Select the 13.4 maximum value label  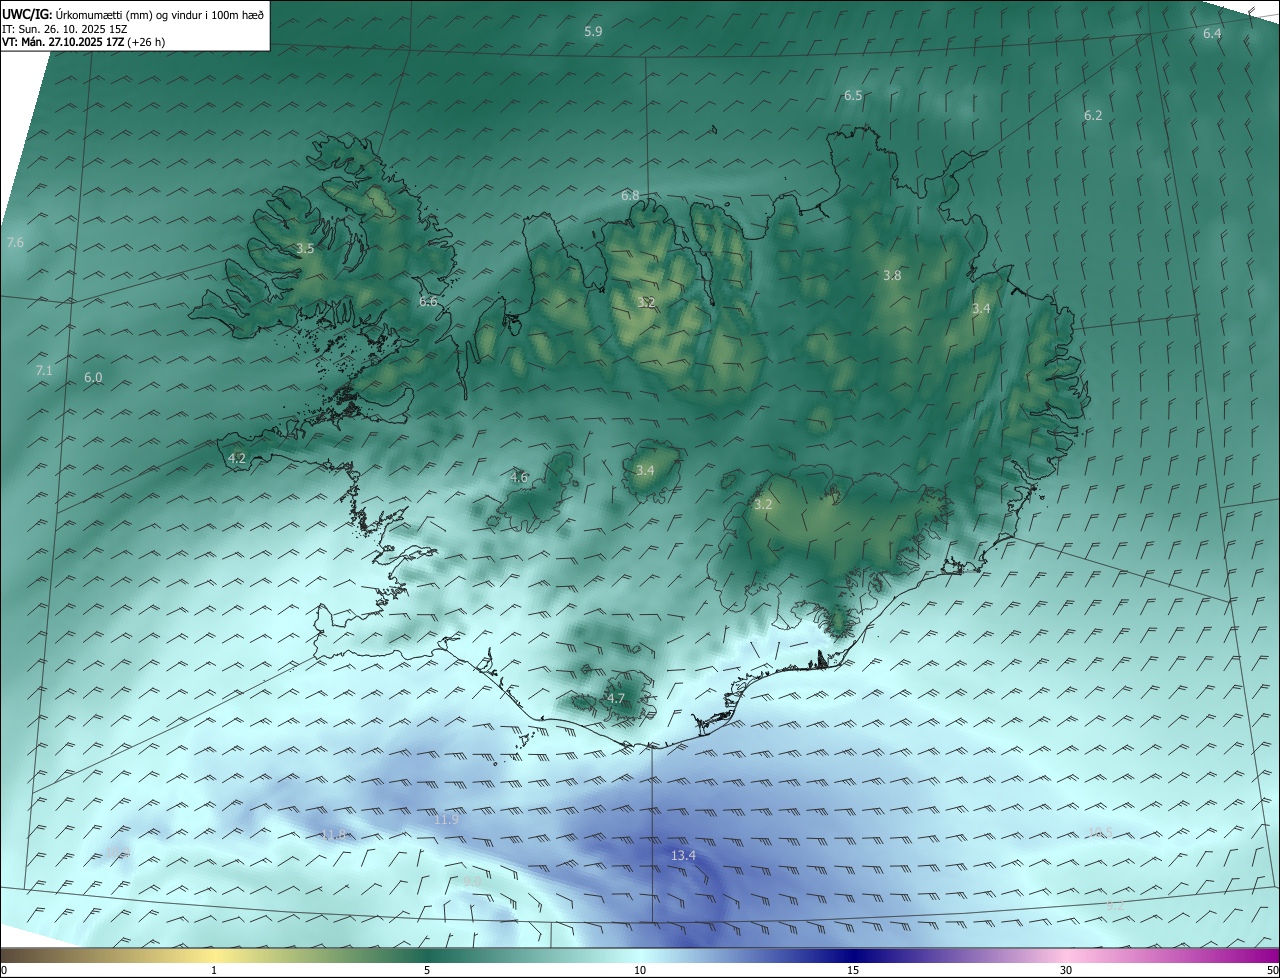(683, 856)
